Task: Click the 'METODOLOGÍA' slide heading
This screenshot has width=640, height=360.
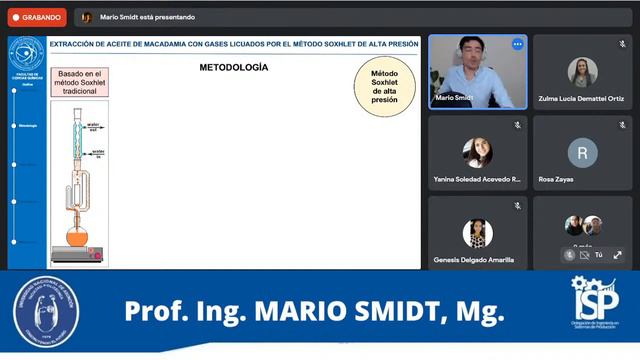Action: tap(233, 67)
